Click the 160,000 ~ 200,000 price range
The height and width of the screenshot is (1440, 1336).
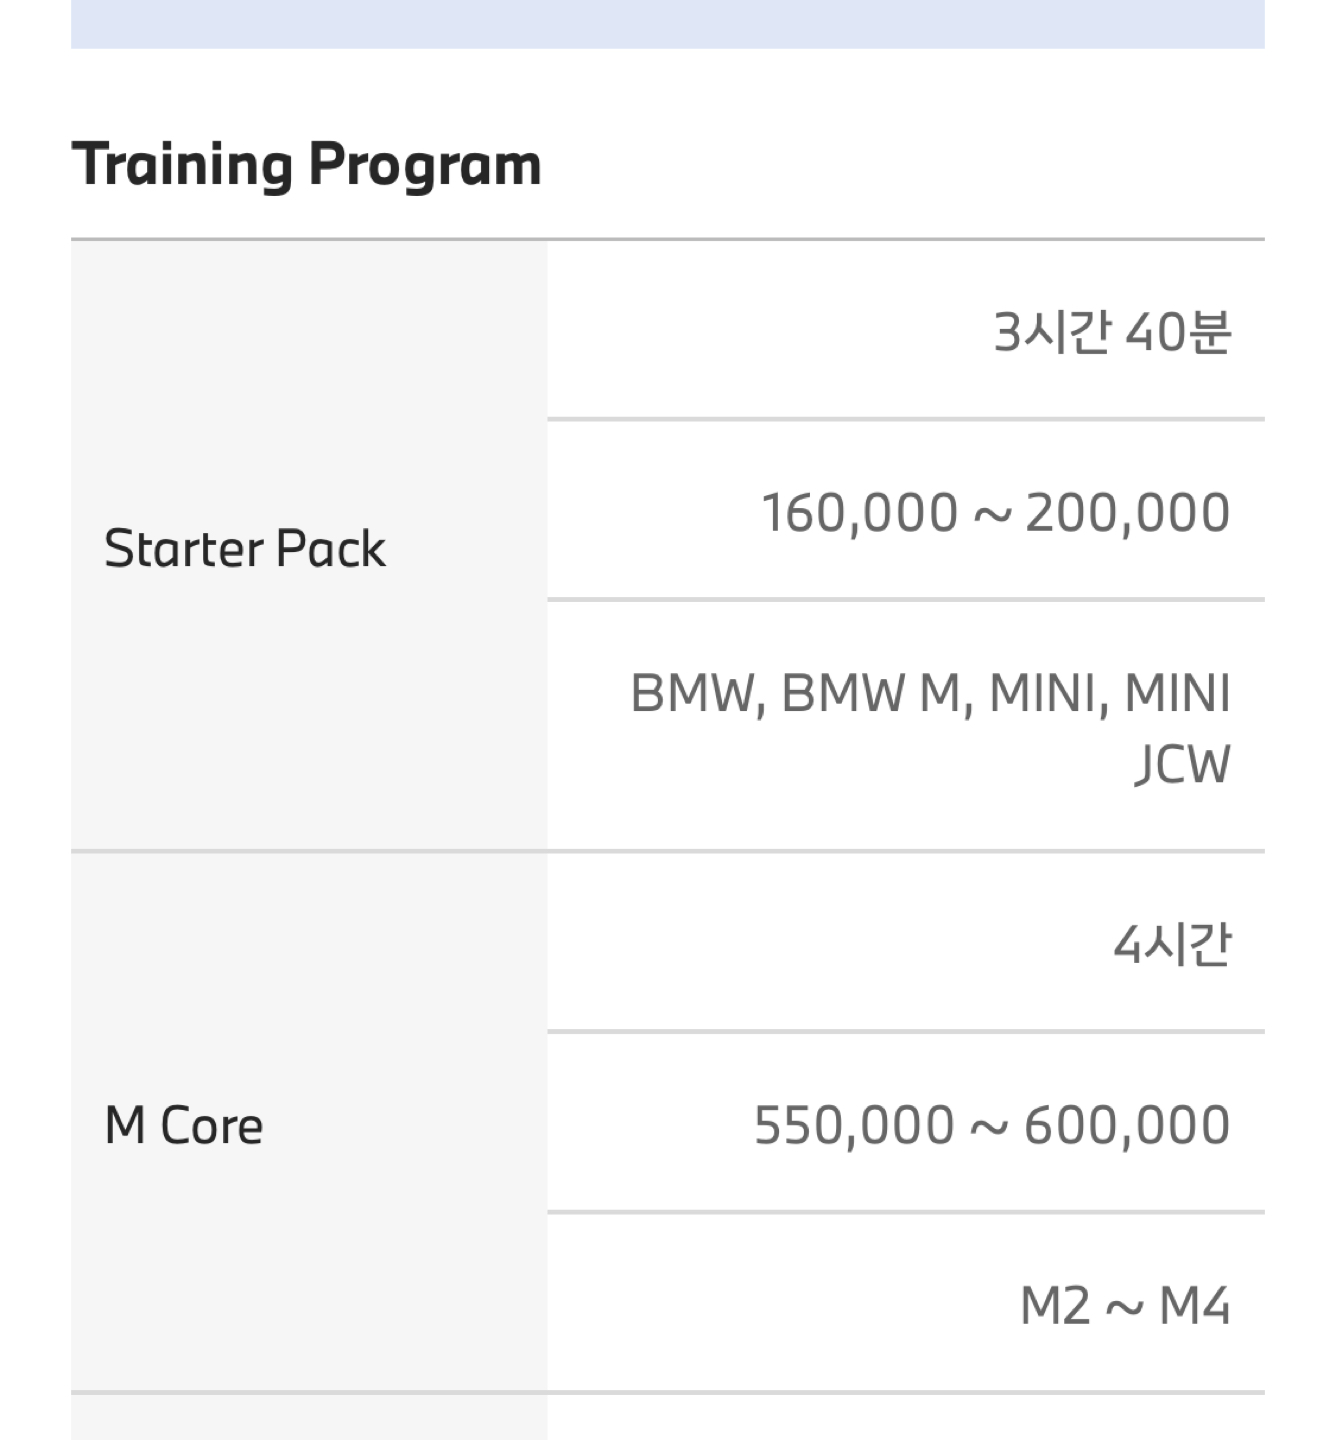[x=995, y=512]
